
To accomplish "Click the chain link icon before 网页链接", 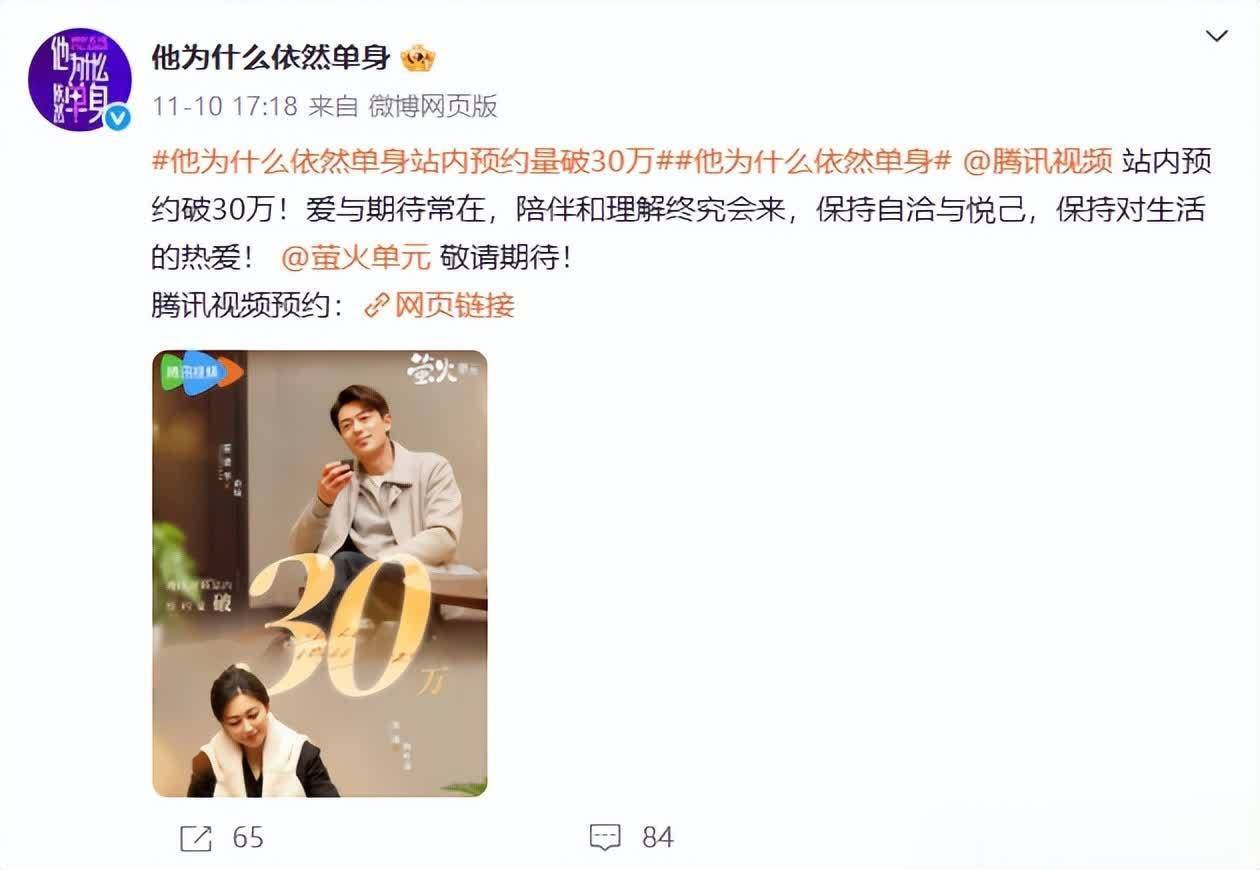I will tap(377, 305).
